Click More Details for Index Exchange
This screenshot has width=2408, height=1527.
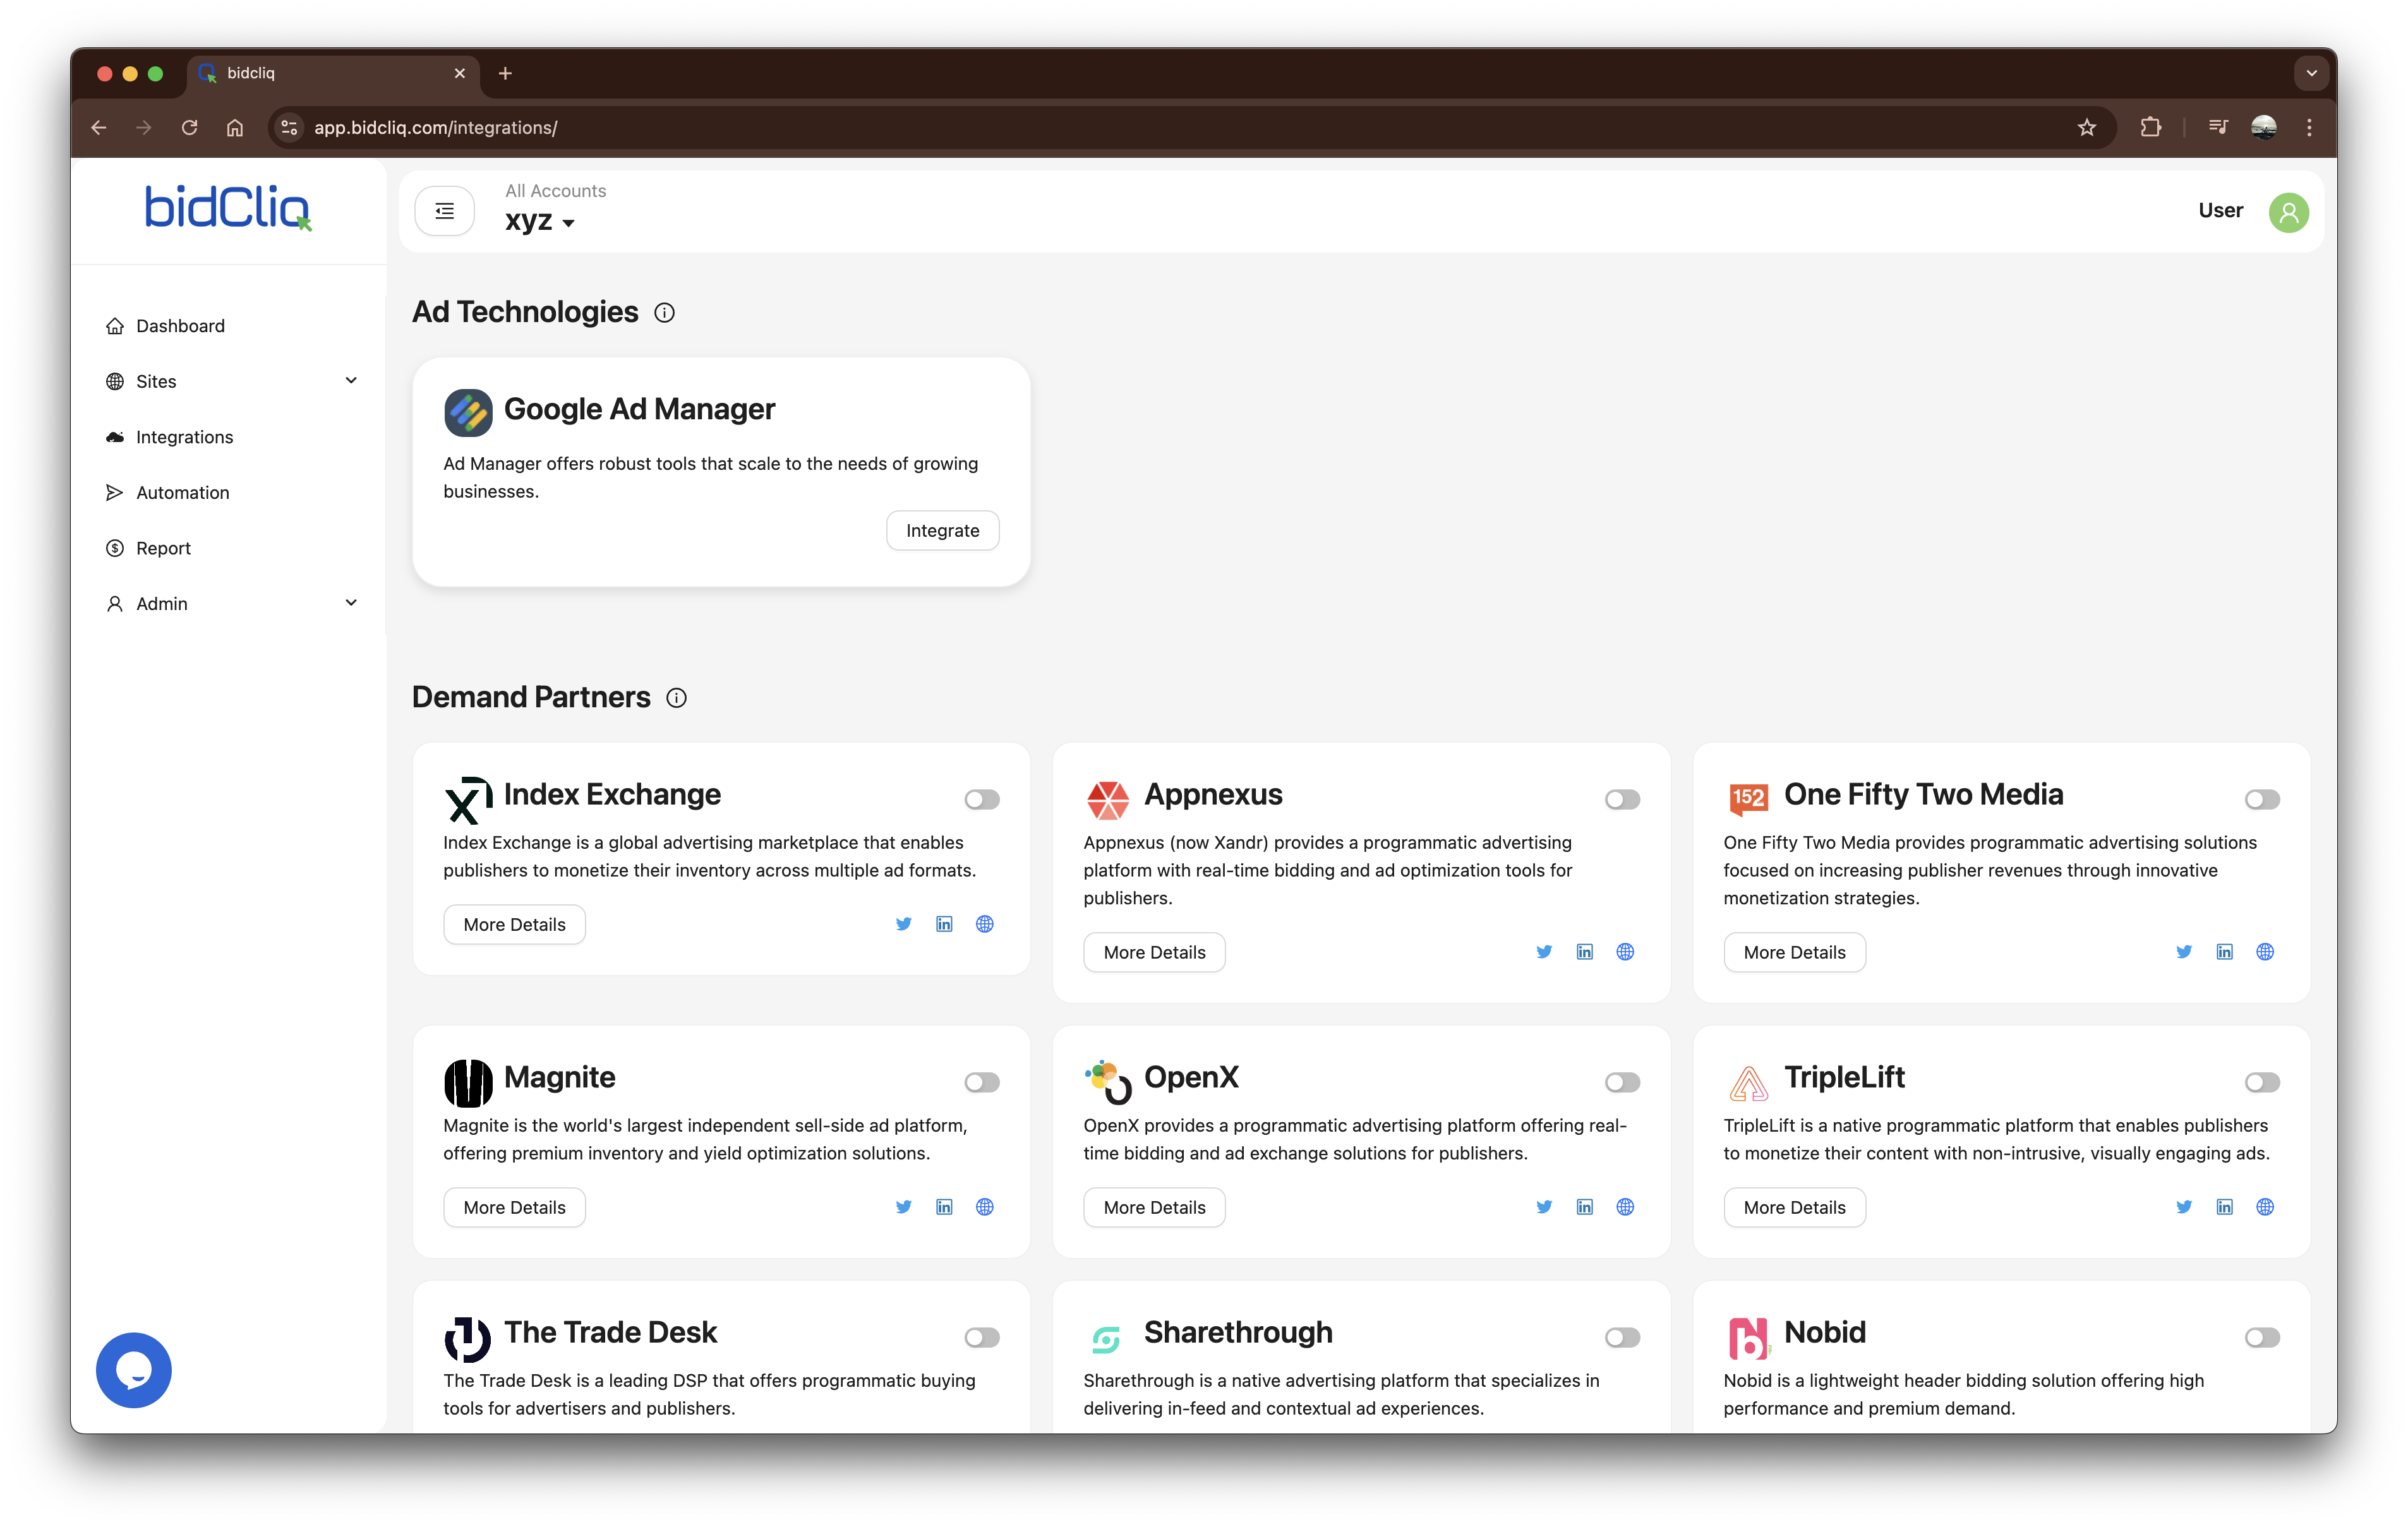click(x=514, y=925)
